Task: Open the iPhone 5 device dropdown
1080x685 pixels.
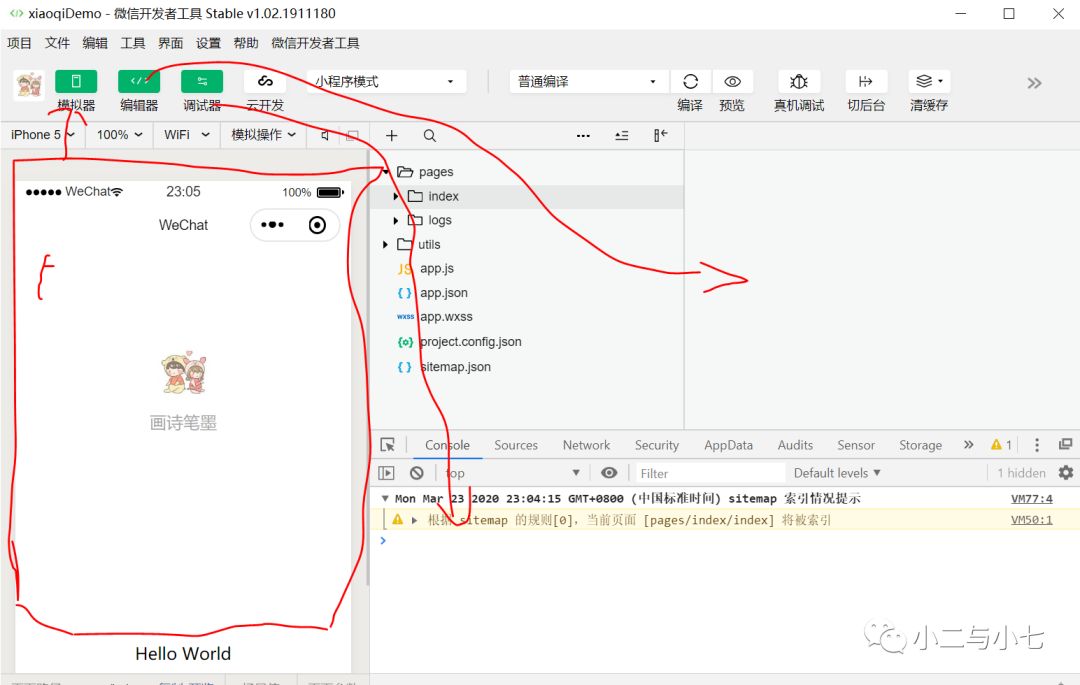Action: tap(43, 135)
